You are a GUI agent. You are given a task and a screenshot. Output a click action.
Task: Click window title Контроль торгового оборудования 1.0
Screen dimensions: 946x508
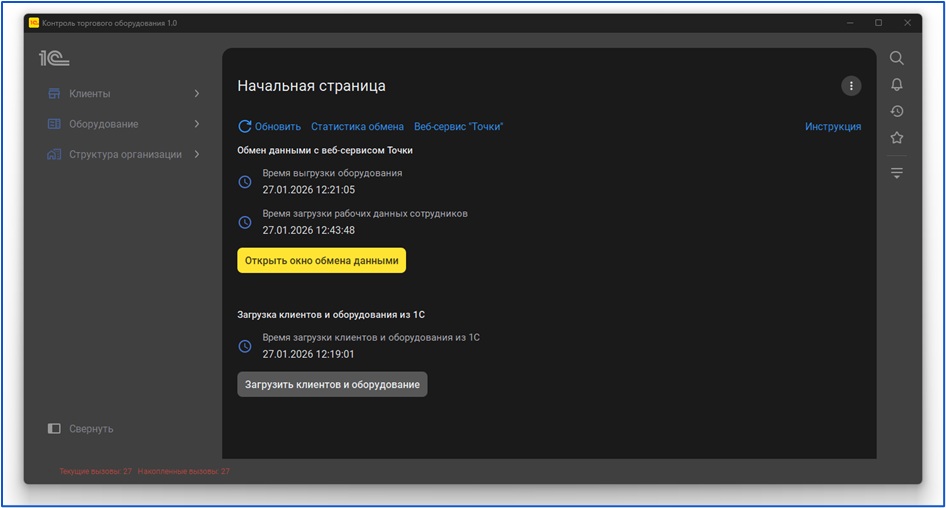(109, 23)
